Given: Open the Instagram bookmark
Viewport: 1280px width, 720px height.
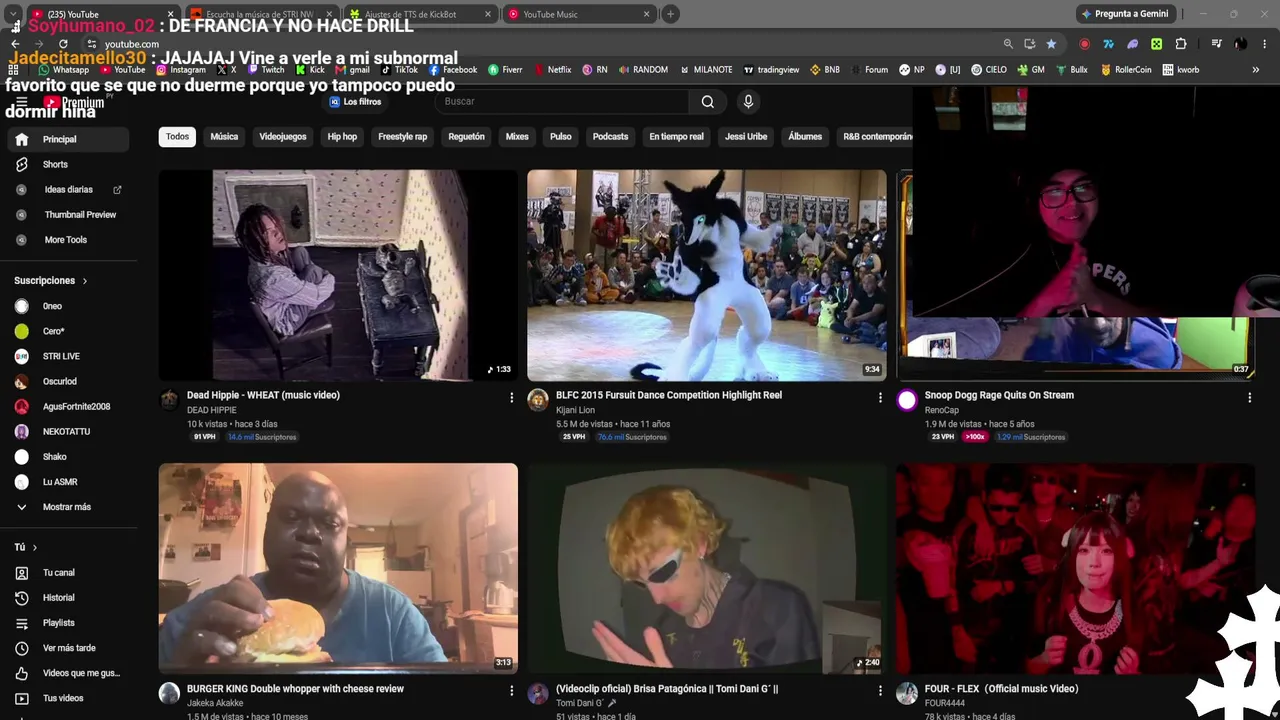Looking at the screenshot, I should [x=180, y=70].
